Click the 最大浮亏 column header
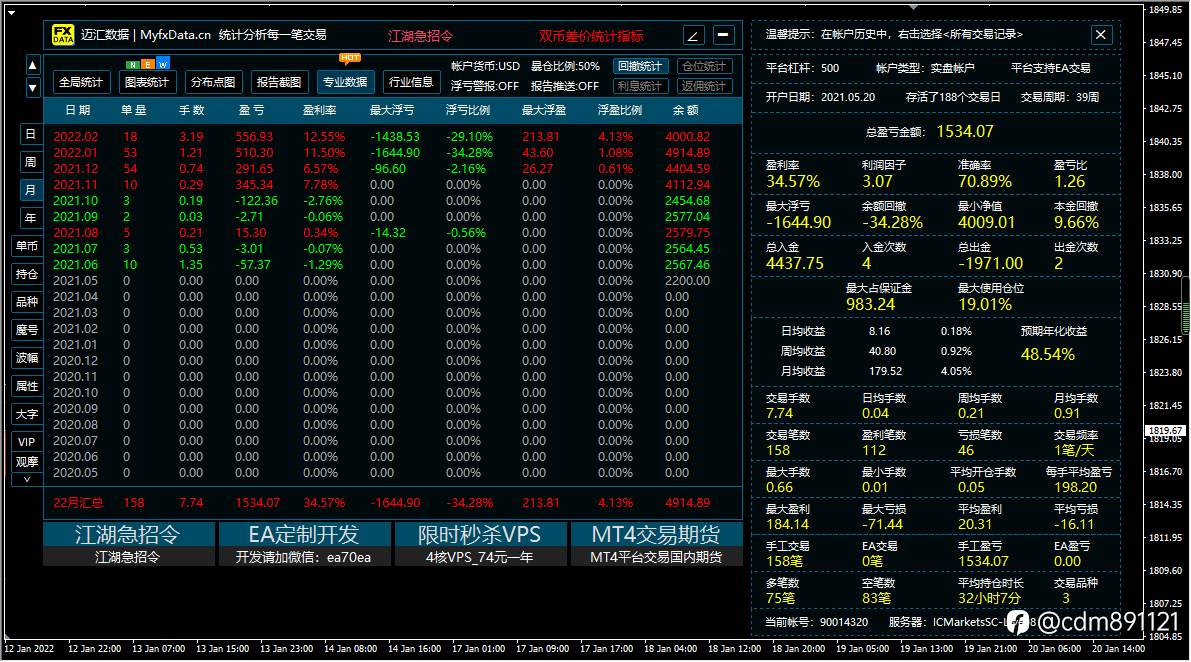 [392, 110]
